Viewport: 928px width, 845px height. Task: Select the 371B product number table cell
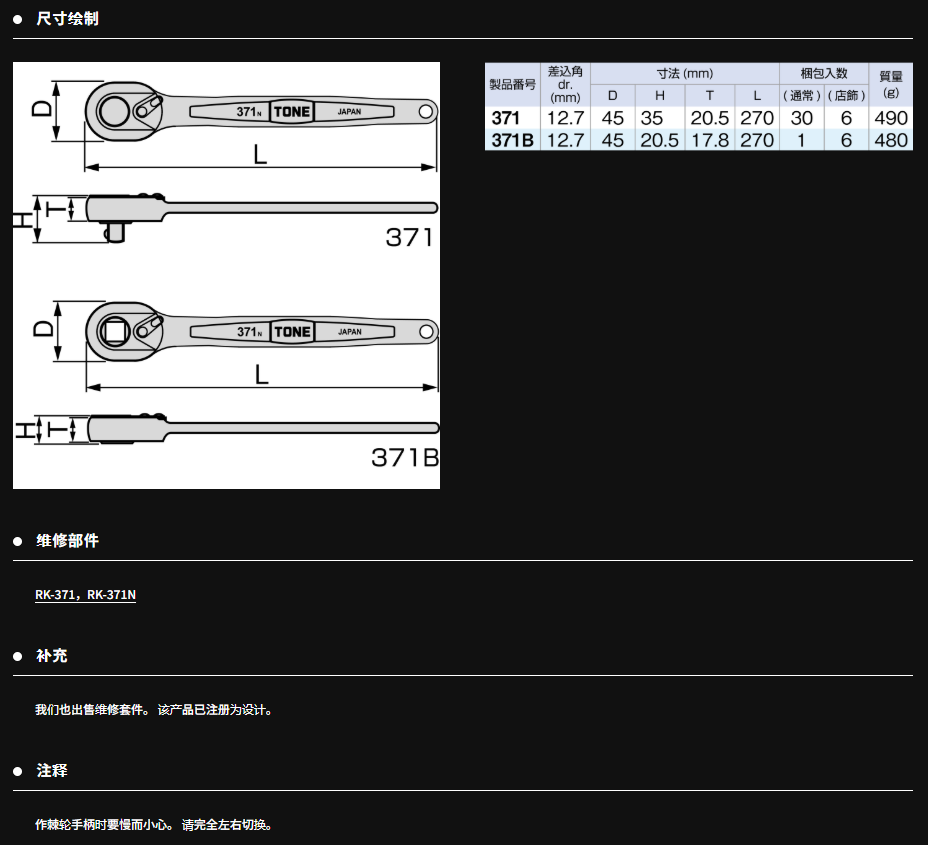point(512,140)
